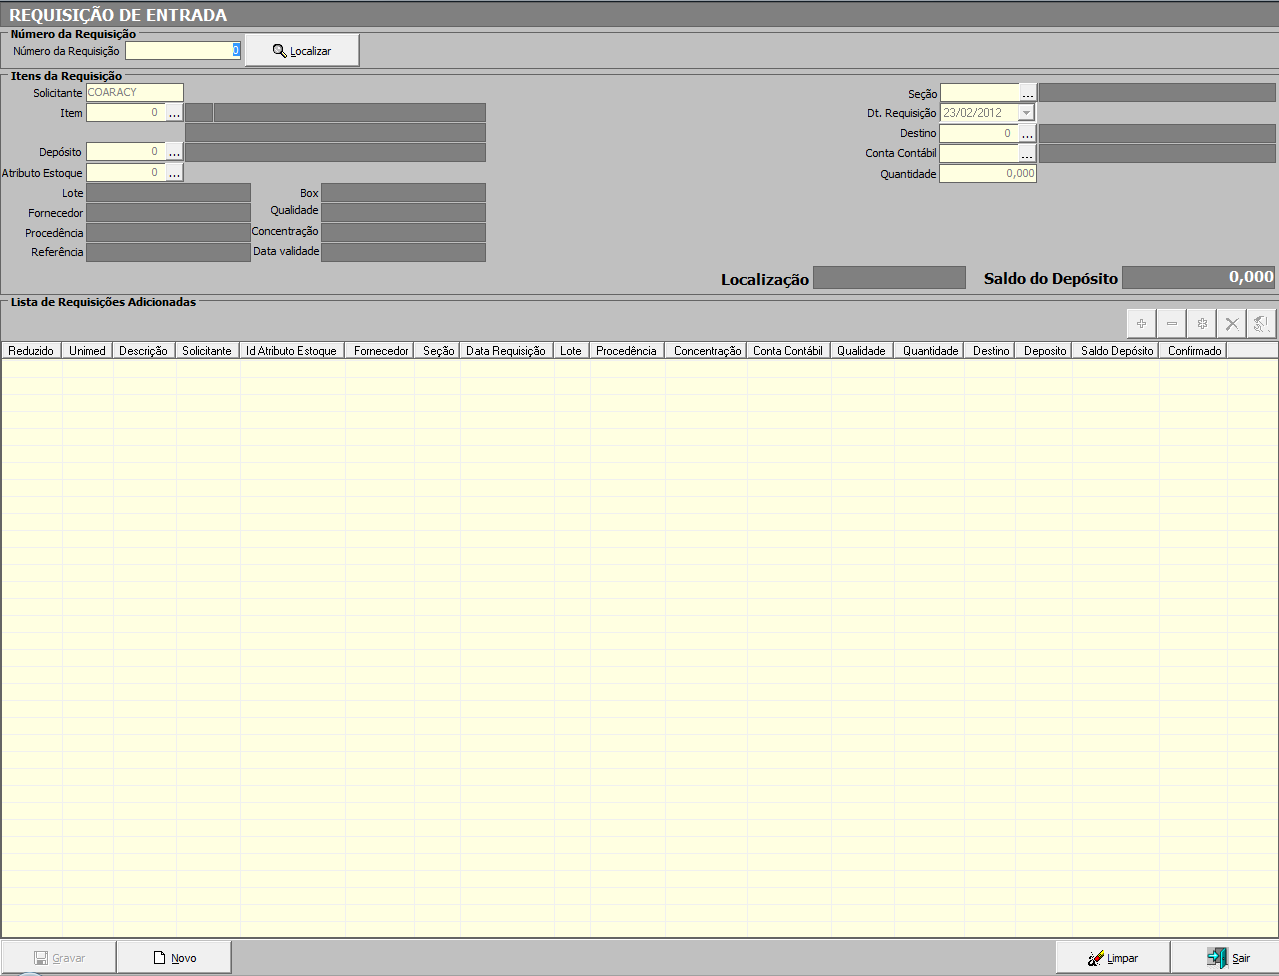Click the Localizar search button
Screen dimensions: 1279x976
(302, 51)
